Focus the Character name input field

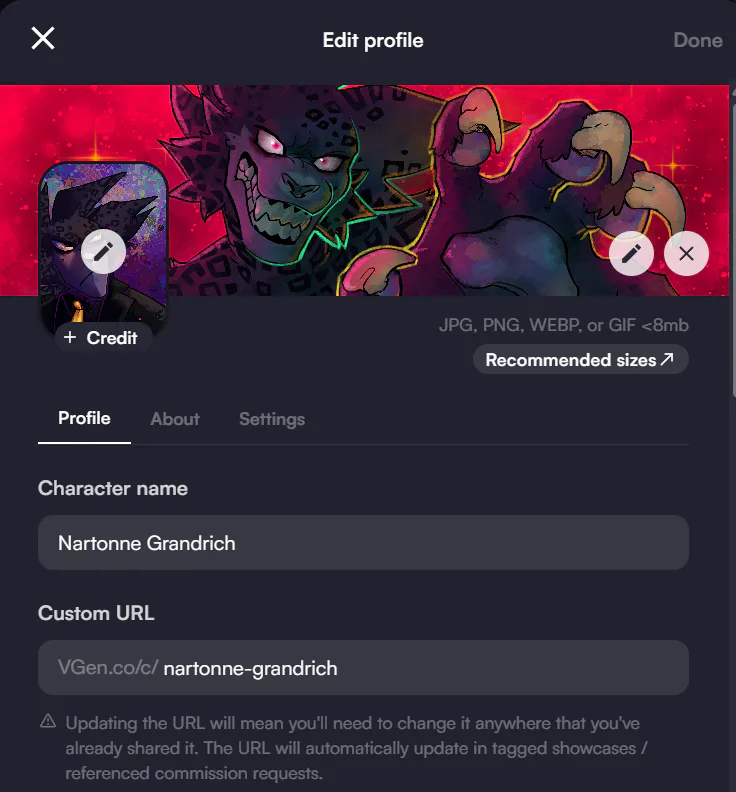[x=363, y=543]
